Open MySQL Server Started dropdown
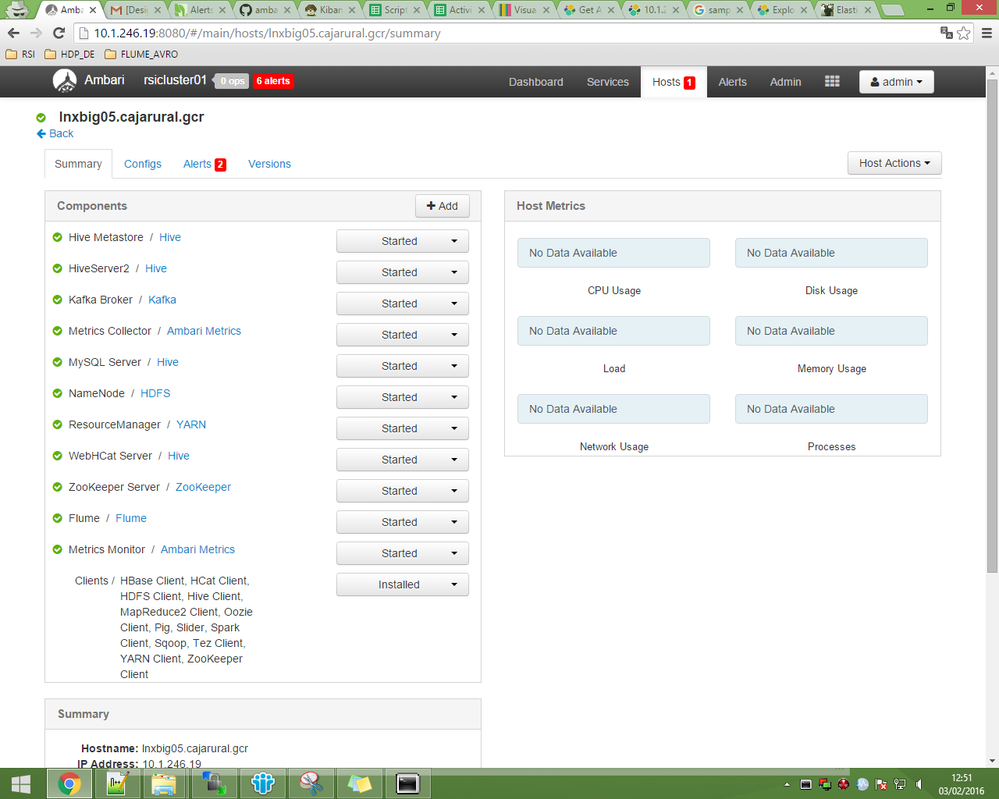Viewport: 999px width, 799px height. [x=403, y=366]
